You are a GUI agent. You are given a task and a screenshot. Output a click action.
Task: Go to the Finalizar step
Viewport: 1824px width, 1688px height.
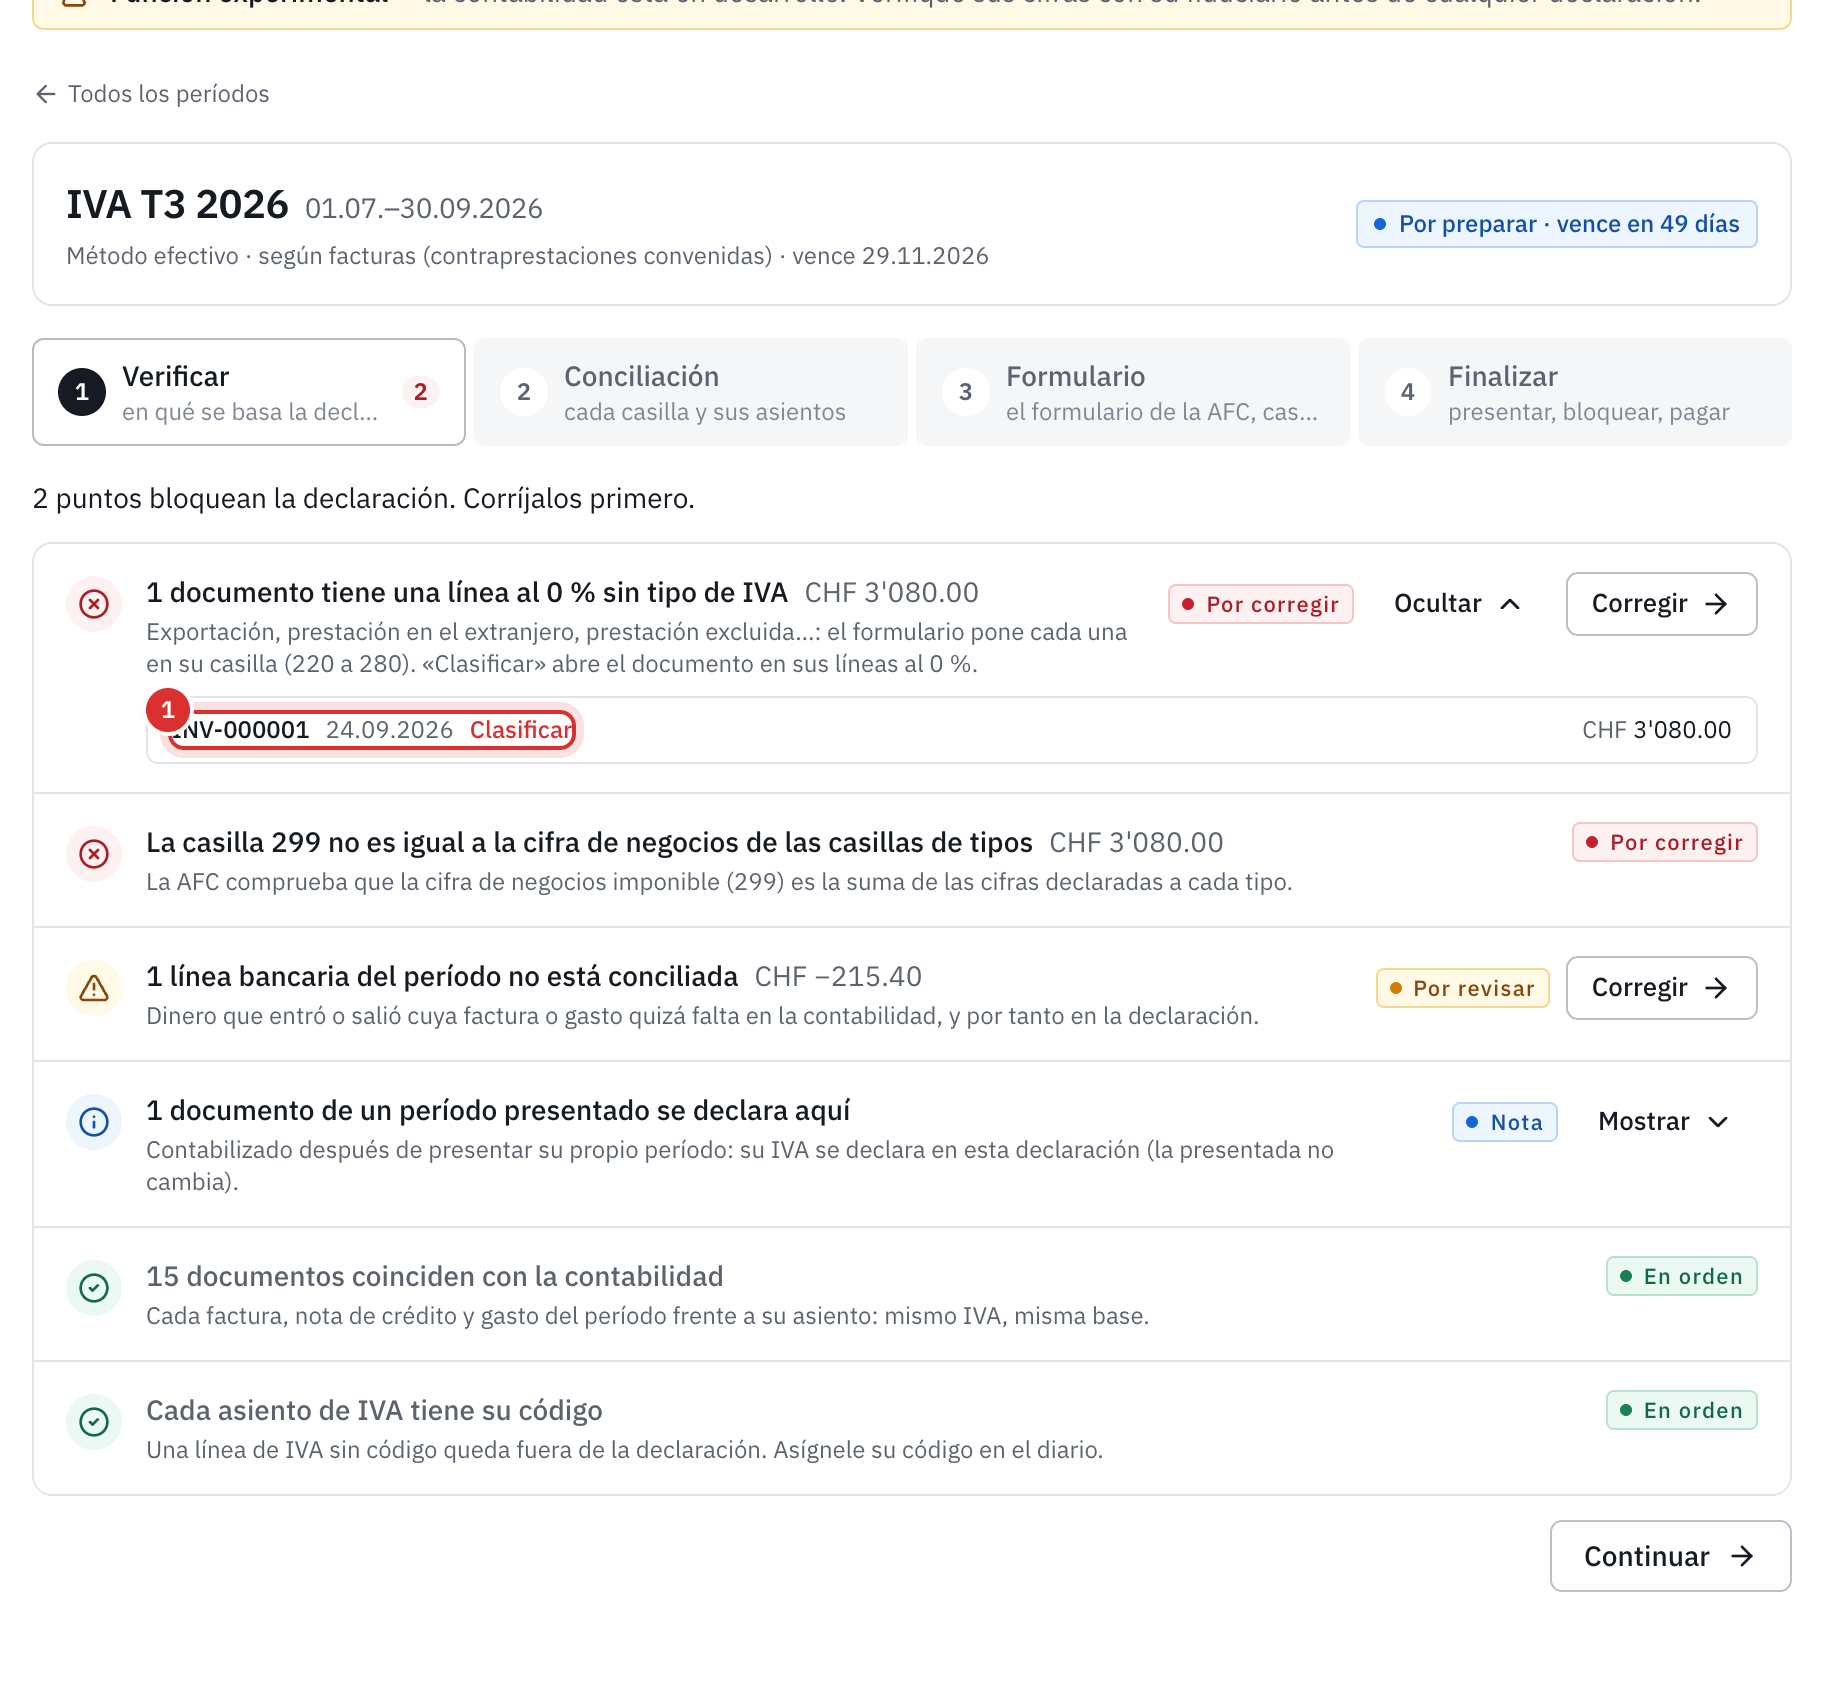coord(1575,392)
